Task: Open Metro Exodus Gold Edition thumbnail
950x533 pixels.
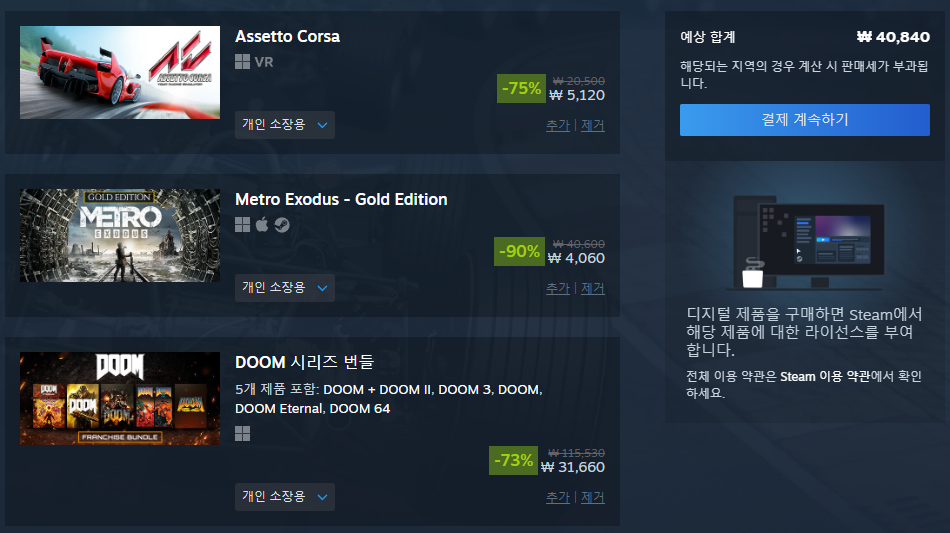Action: coord(120,235)
